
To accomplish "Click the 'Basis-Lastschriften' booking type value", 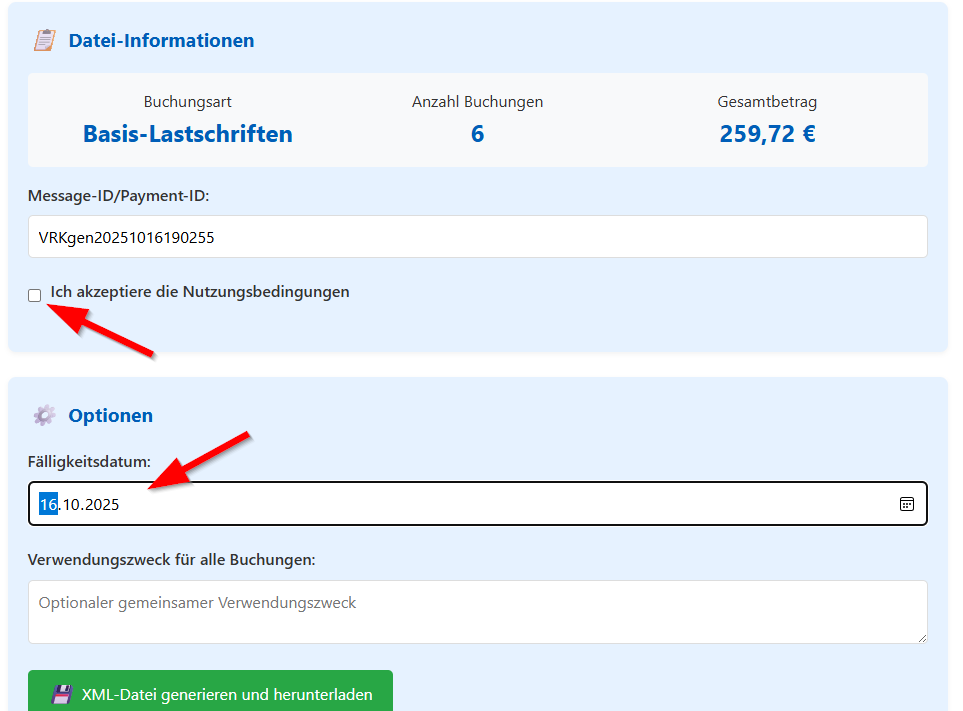I will (188, 134).
